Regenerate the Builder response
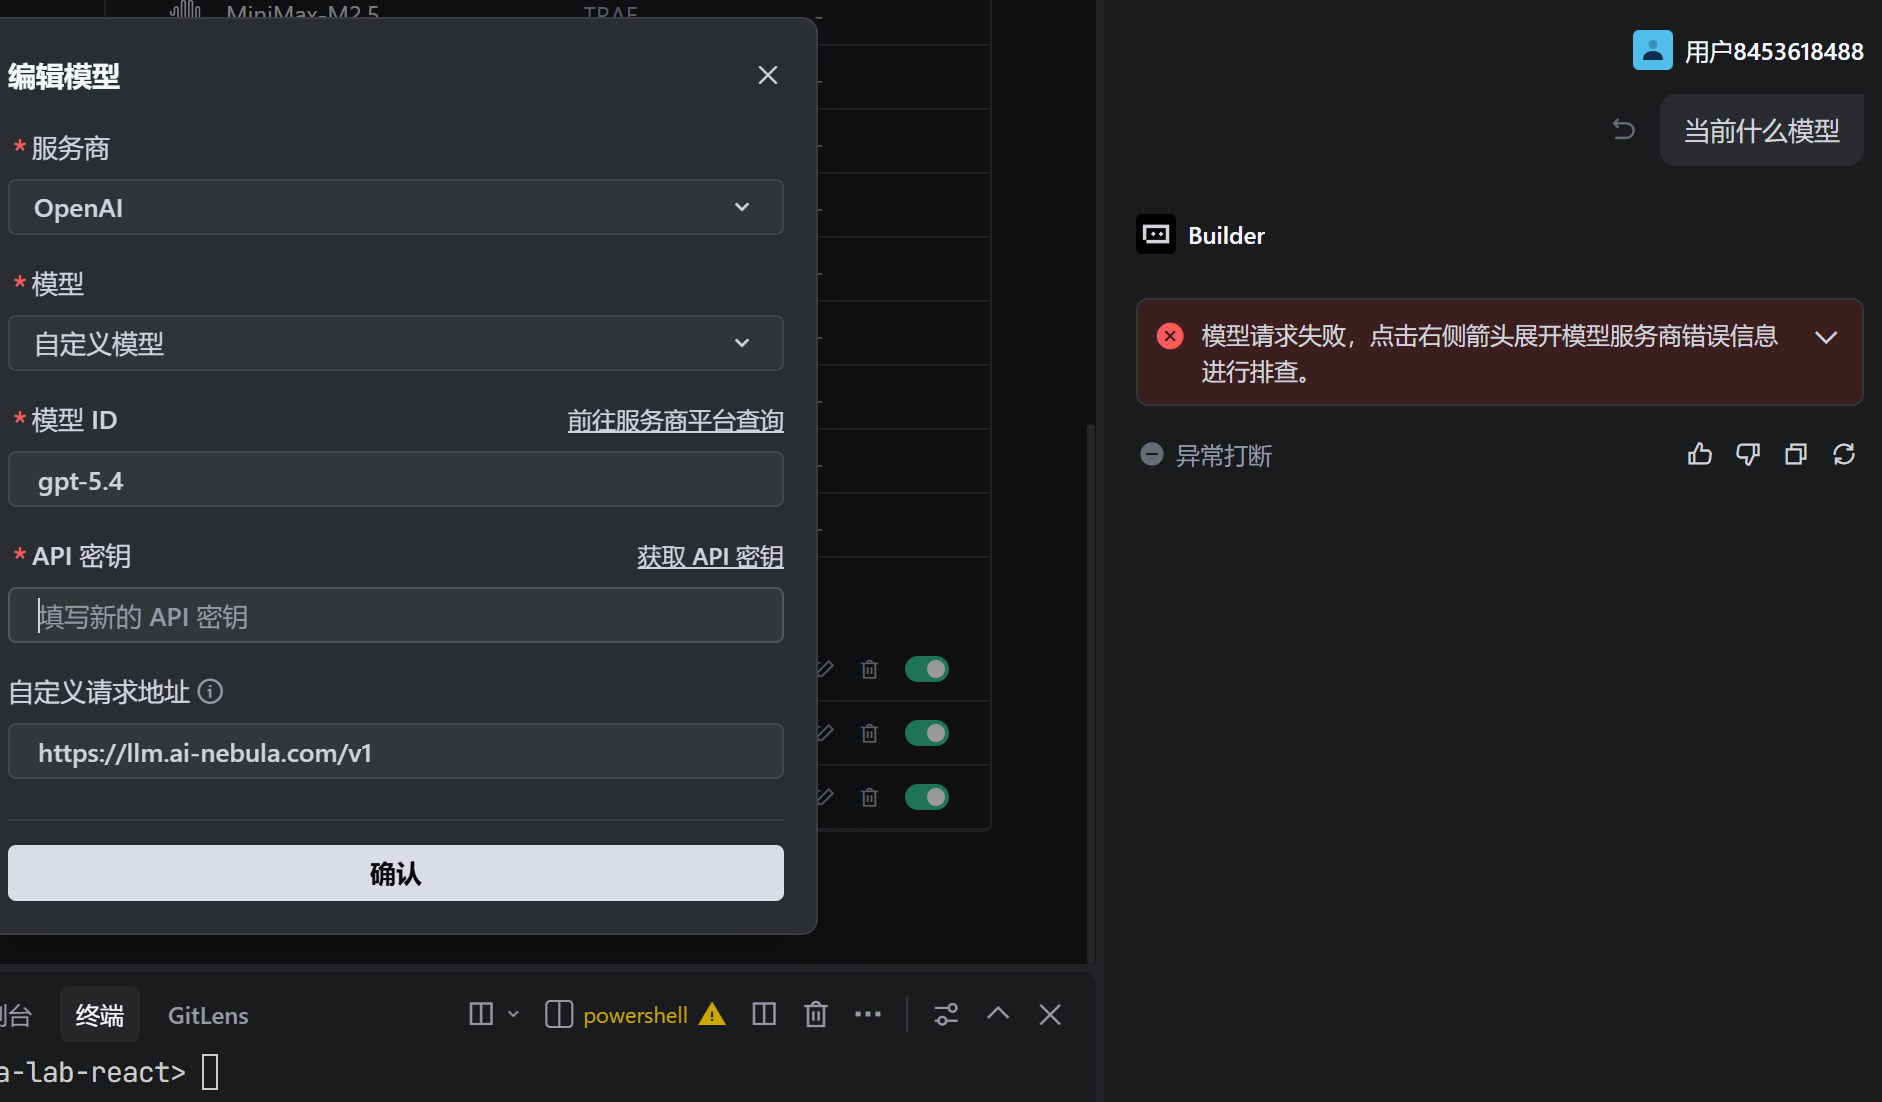The height and width of the screenshot is (1102, 1882). 1844,454
